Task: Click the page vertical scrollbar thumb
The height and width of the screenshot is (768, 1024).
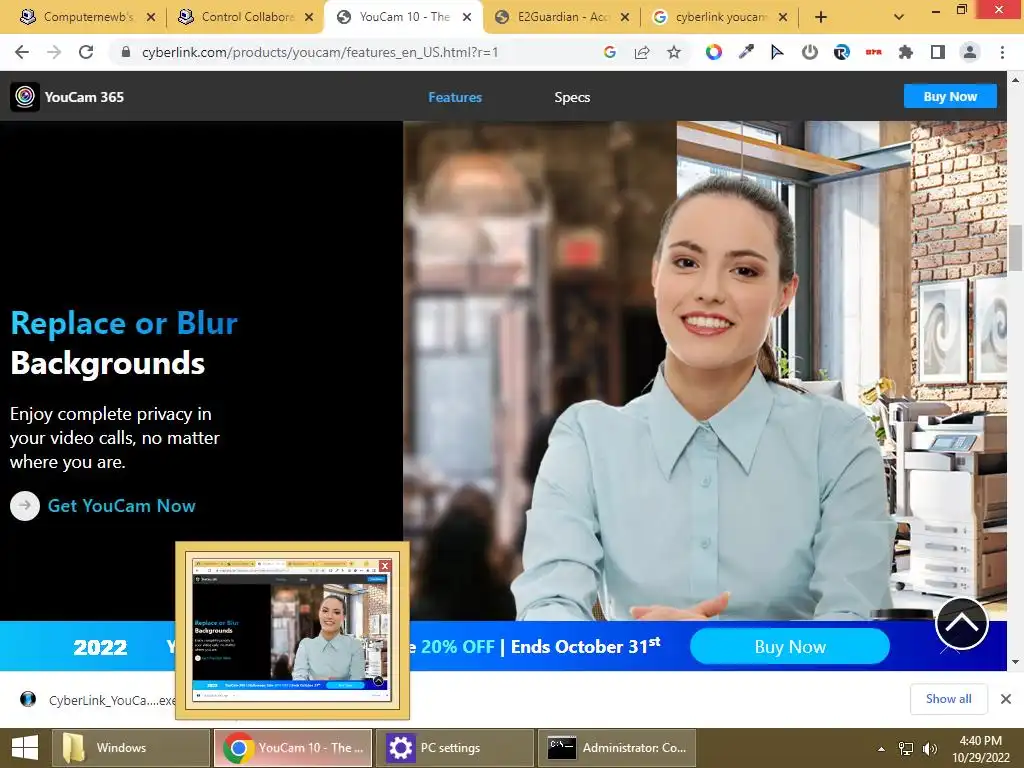Action: coord(1015,247)
